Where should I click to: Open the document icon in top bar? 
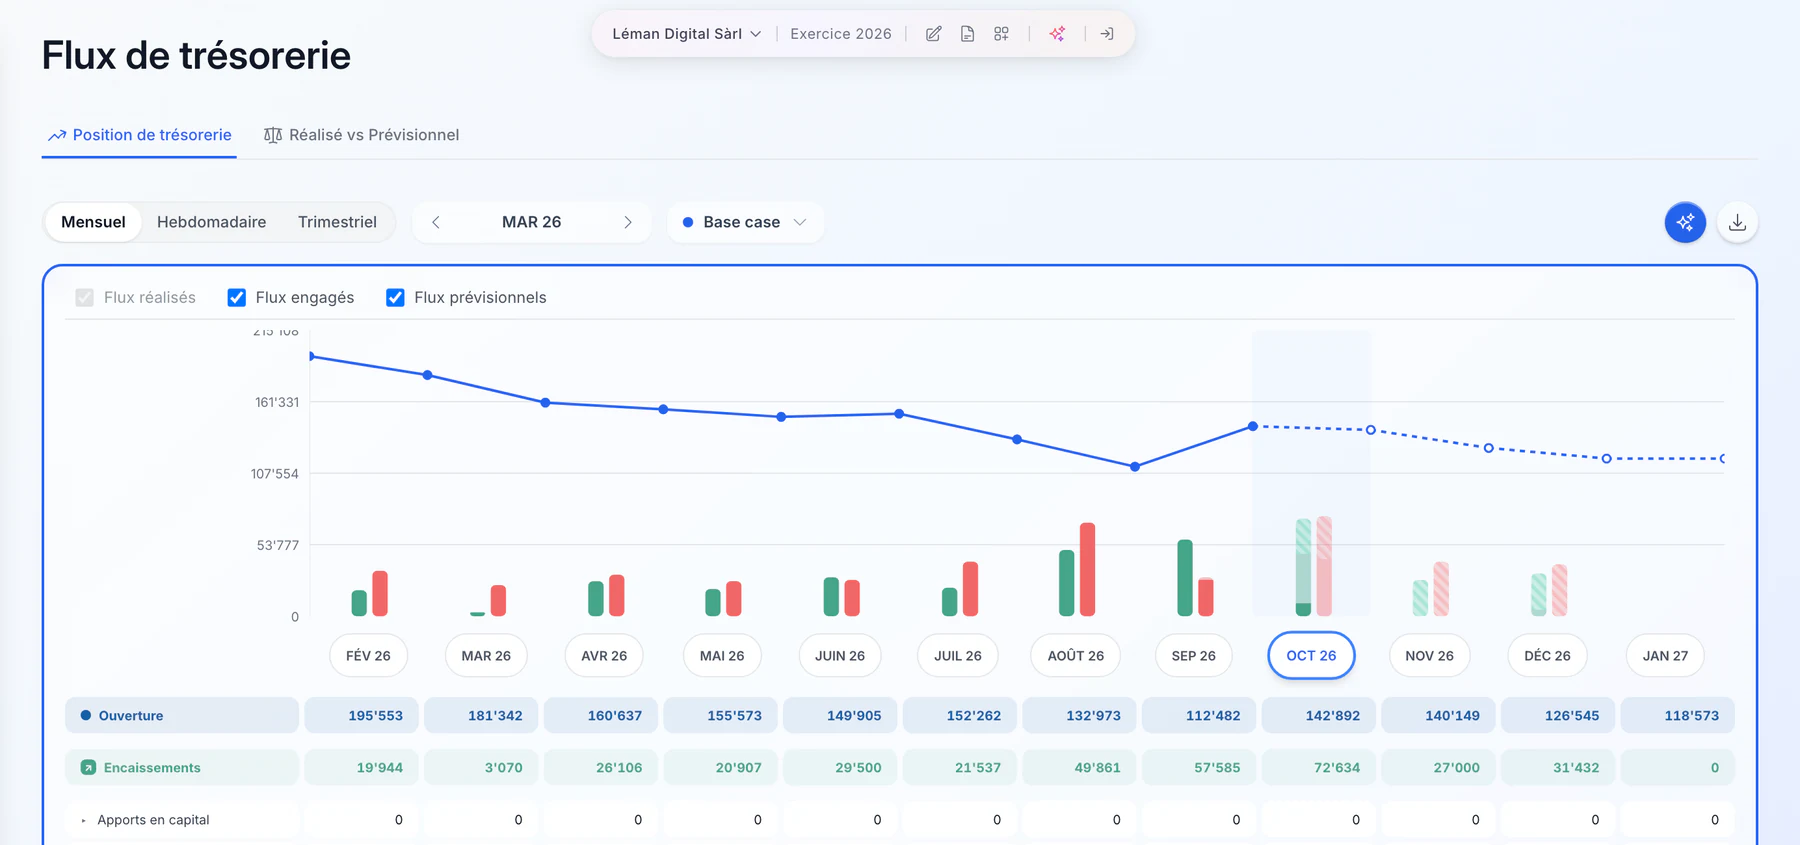coord(967,34)
